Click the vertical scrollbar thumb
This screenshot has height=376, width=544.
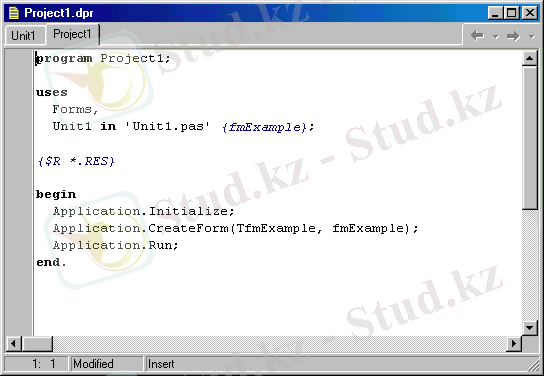point(530,138)
